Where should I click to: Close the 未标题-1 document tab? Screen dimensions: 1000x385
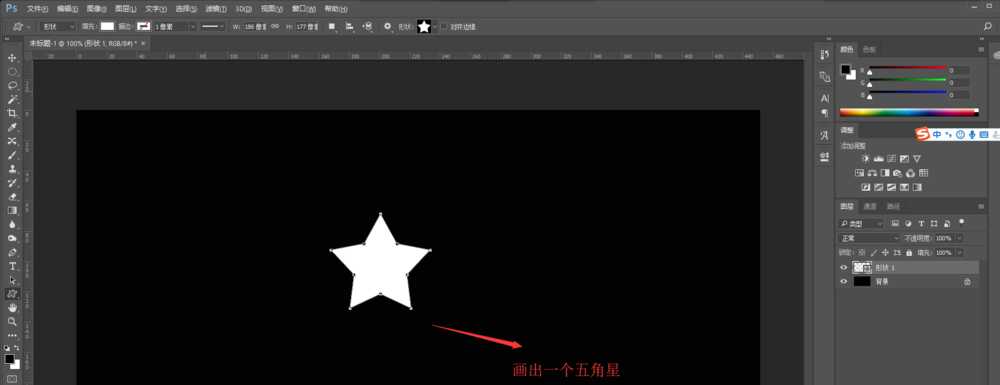pos(143,43)
